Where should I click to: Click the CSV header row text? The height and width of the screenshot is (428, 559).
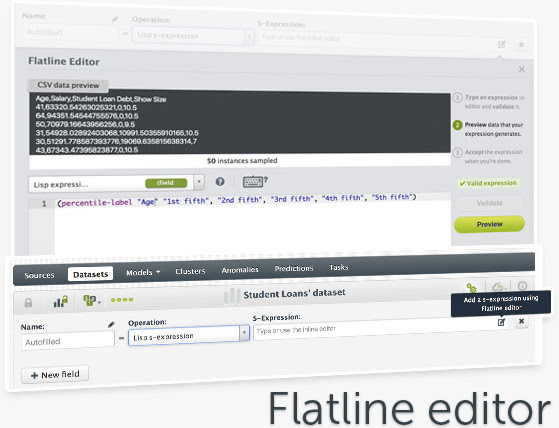[101, 99]
